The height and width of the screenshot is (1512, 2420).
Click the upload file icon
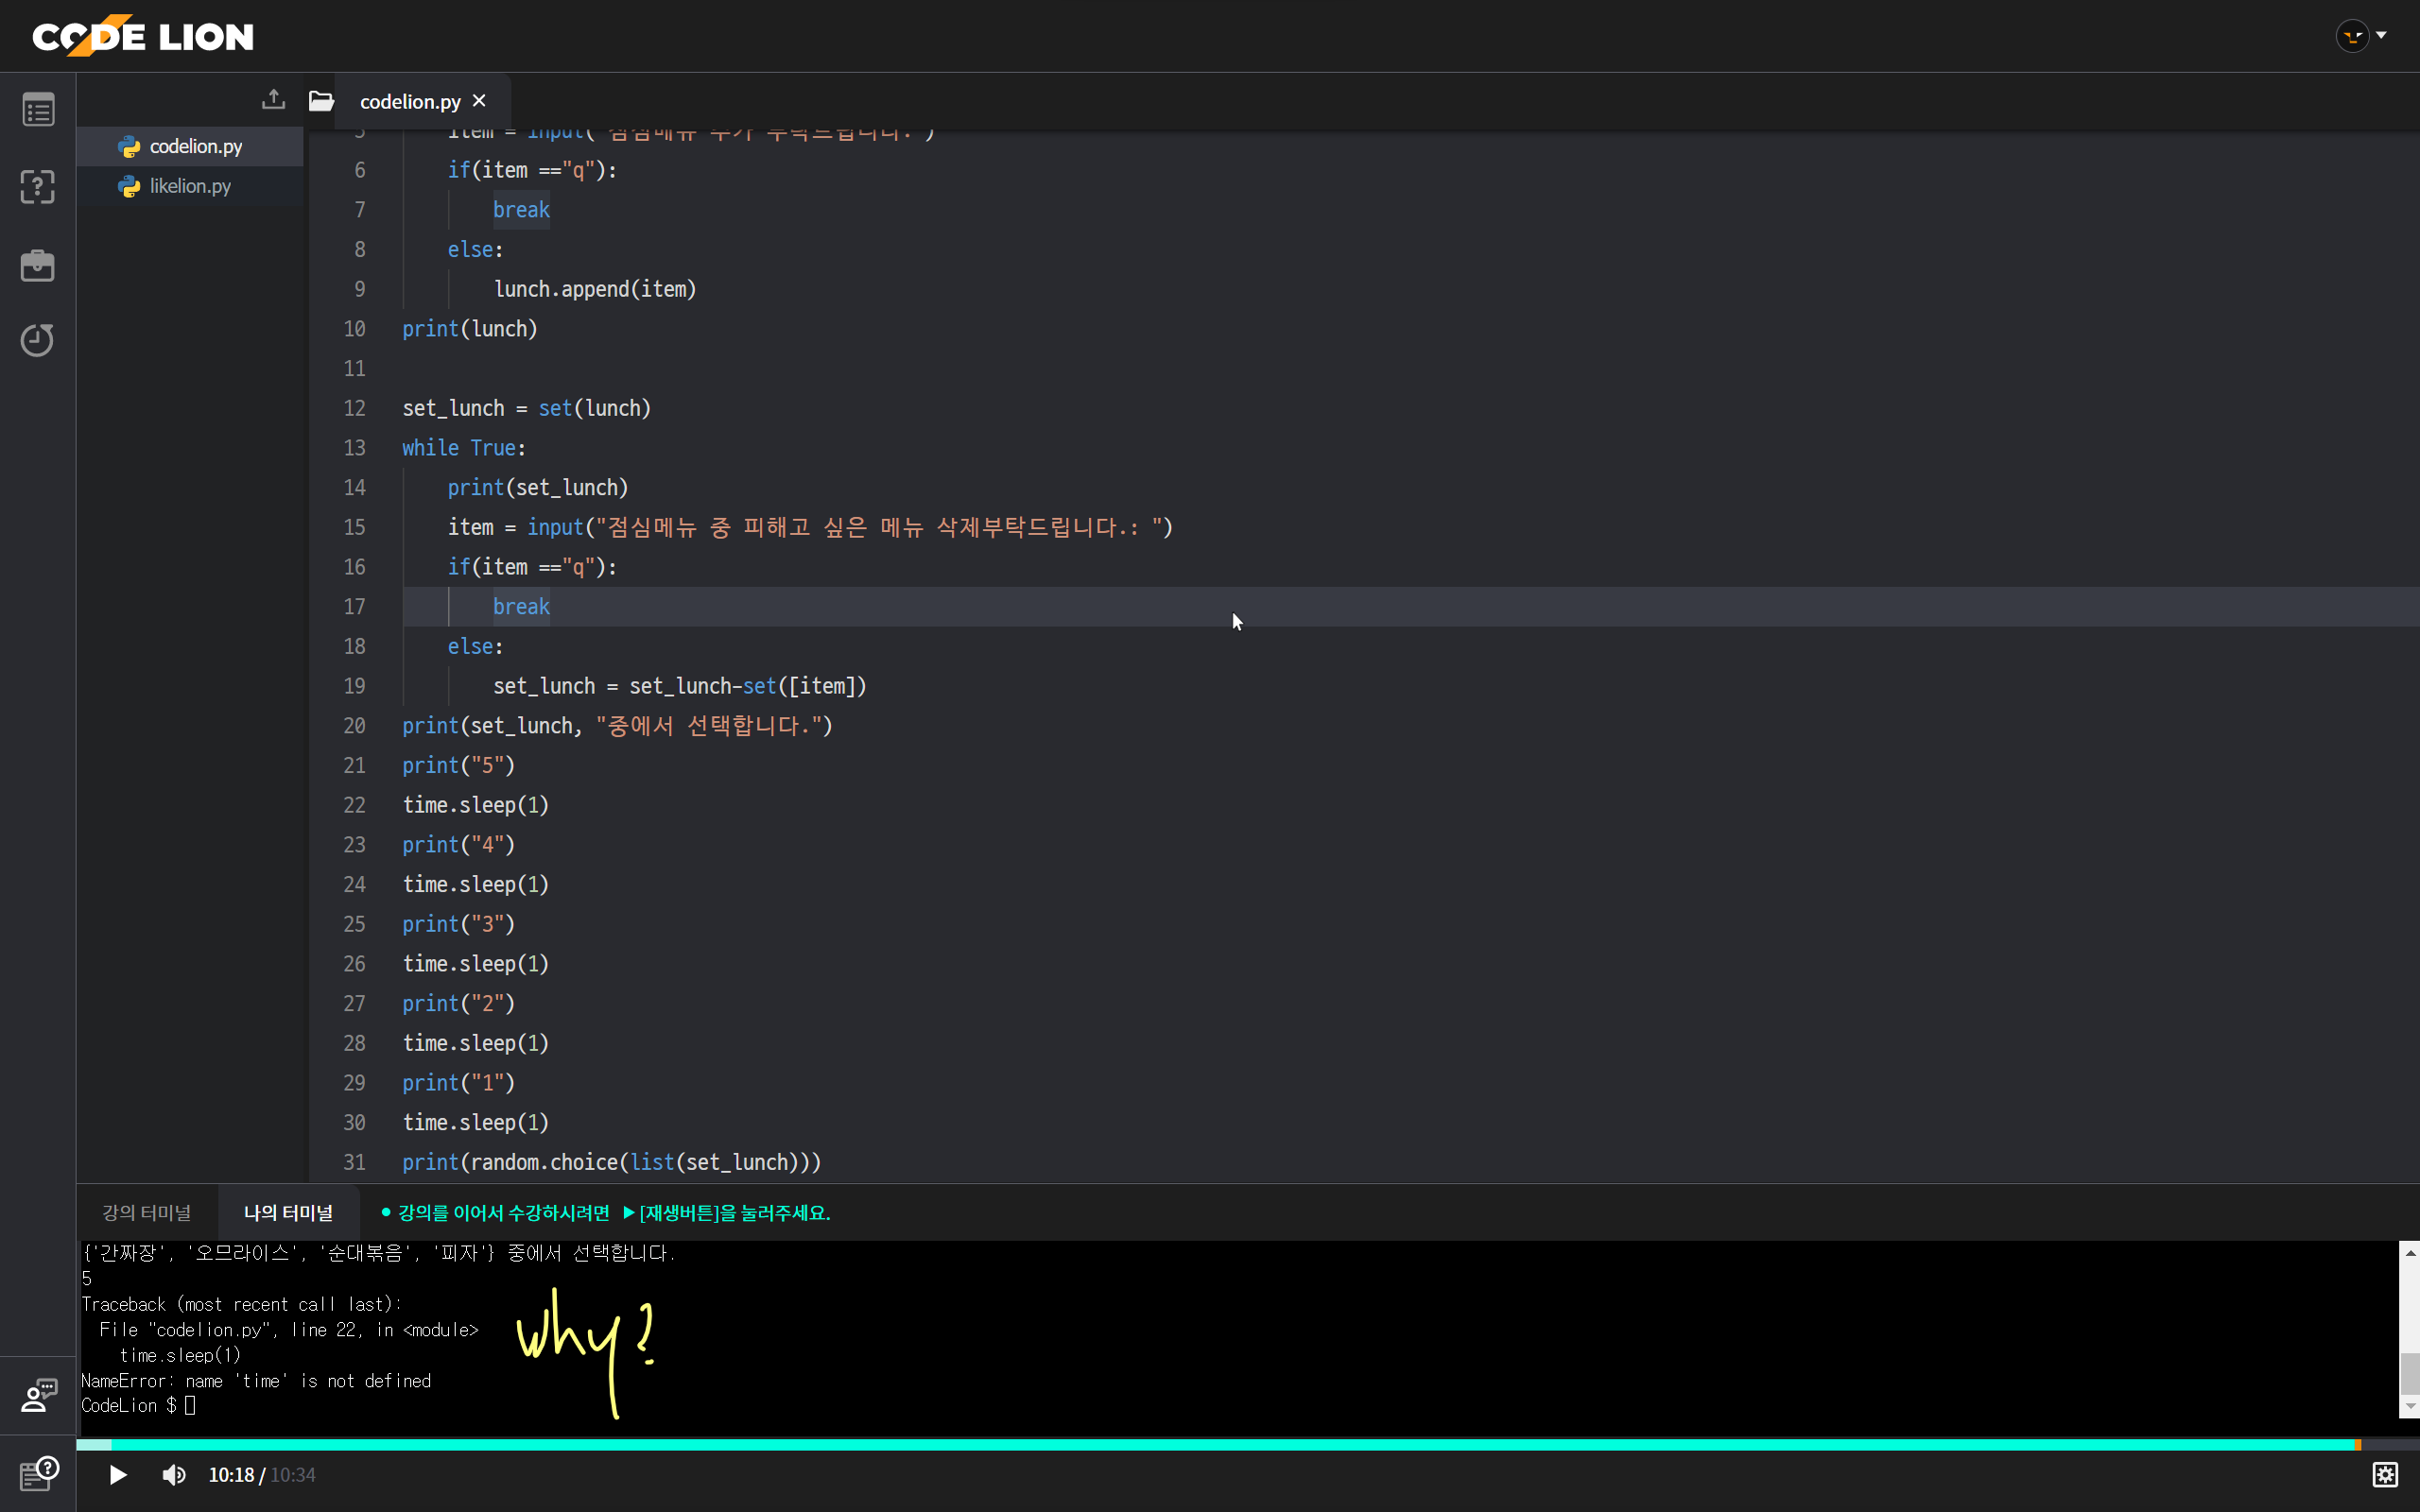coord(273,99)
